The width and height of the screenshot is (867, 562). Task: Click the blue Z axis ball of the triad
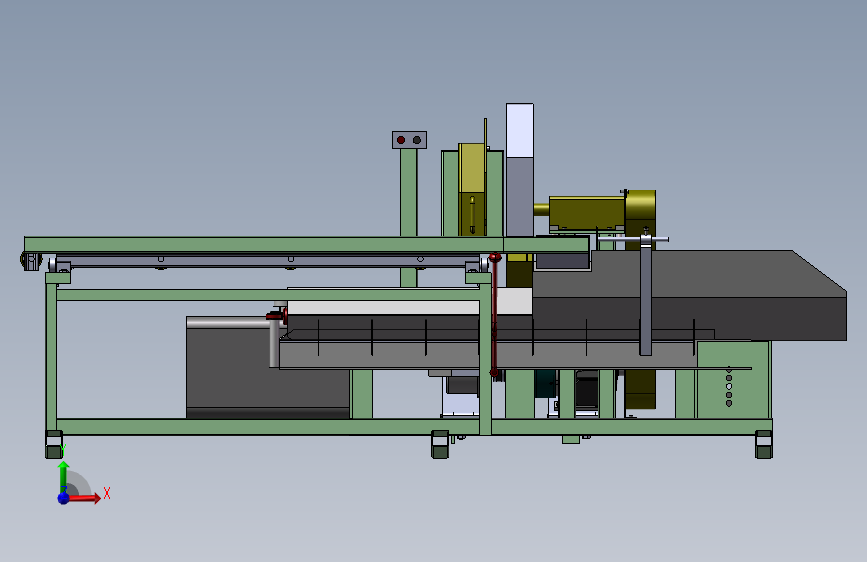click(x=64, y=498)
